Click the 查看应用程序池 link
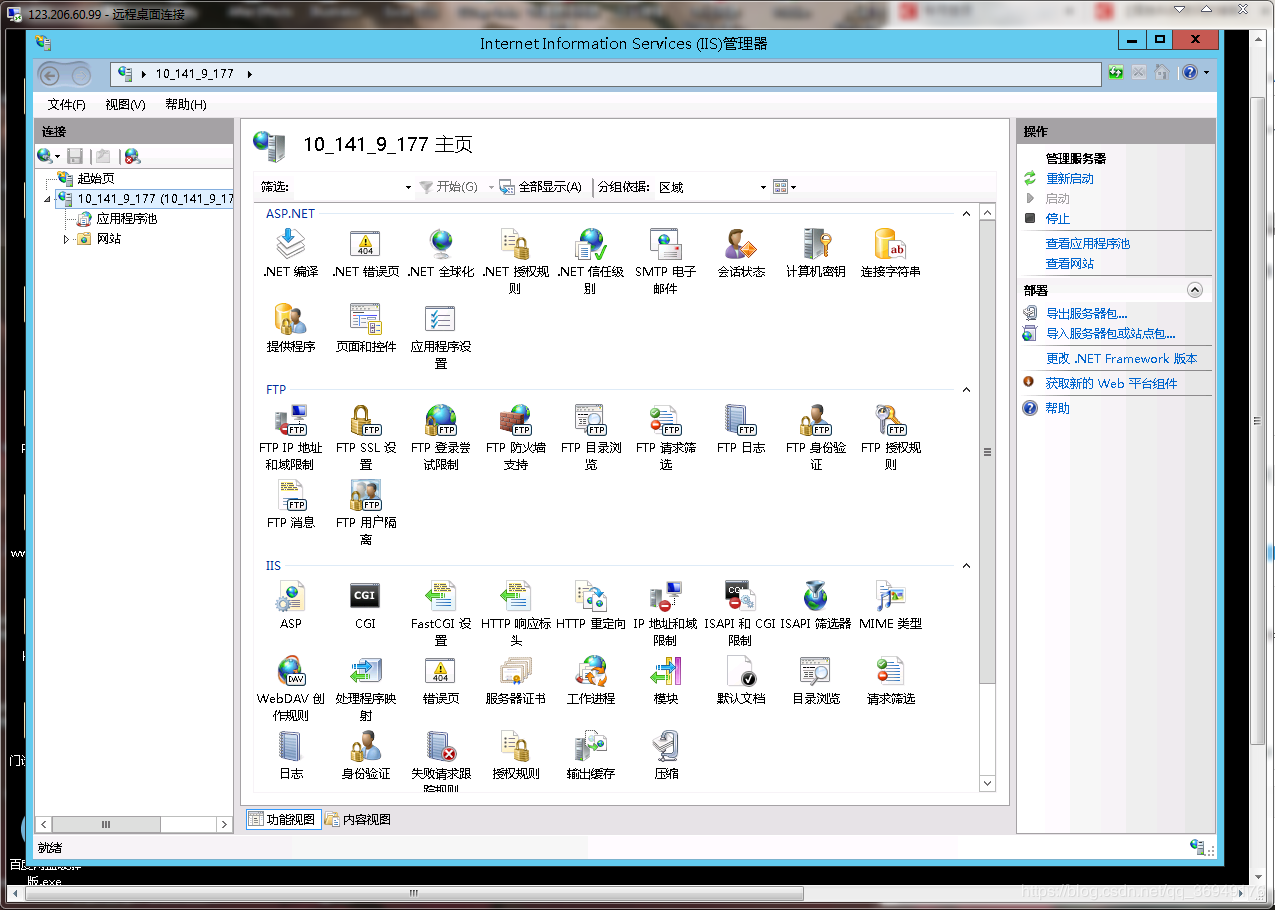1275x910 pixels. (1088, 244)
